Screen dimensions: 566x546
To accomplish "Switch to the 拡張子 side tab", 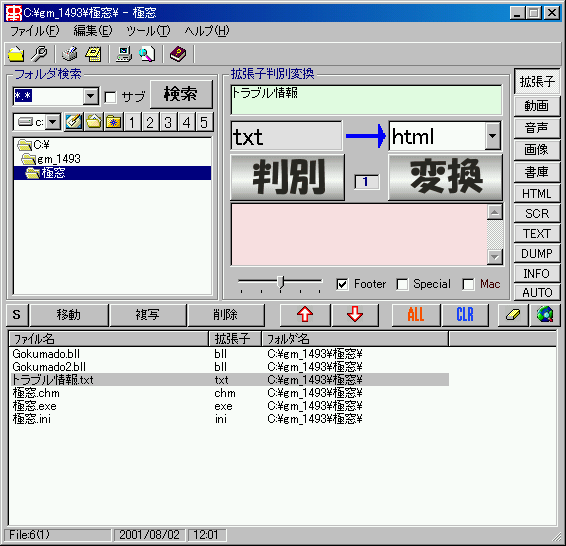I will [537, 82].
